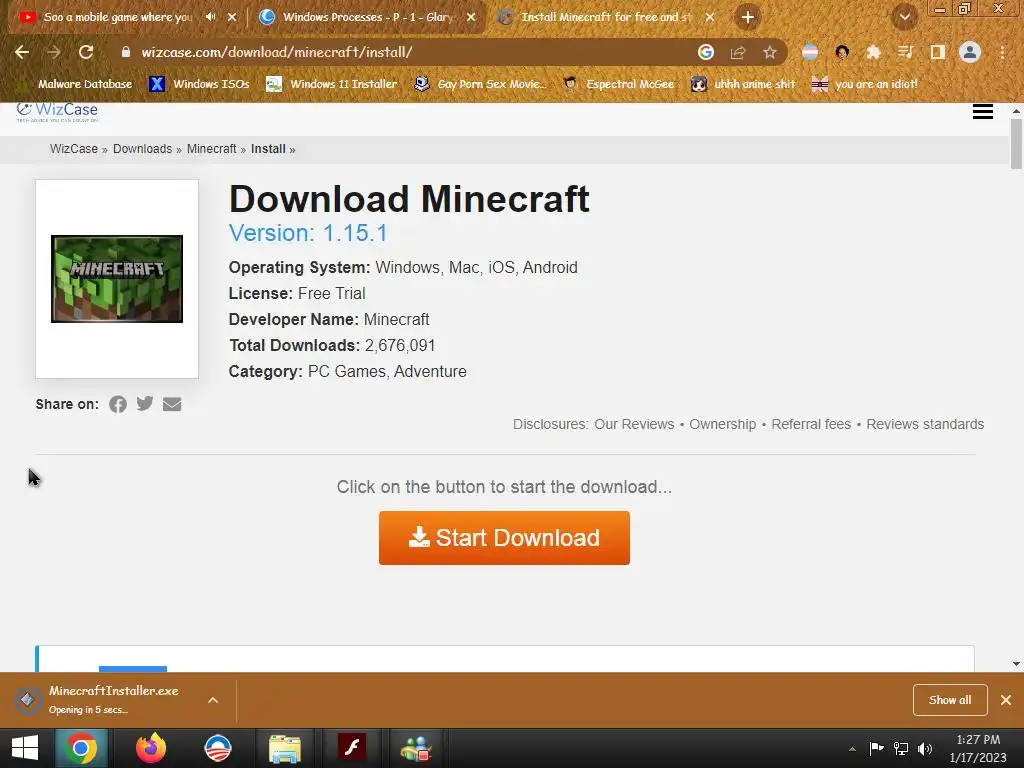Bookmark this page with the star icon
This screenshot has height=768, width=1024.
click(770, 52)
